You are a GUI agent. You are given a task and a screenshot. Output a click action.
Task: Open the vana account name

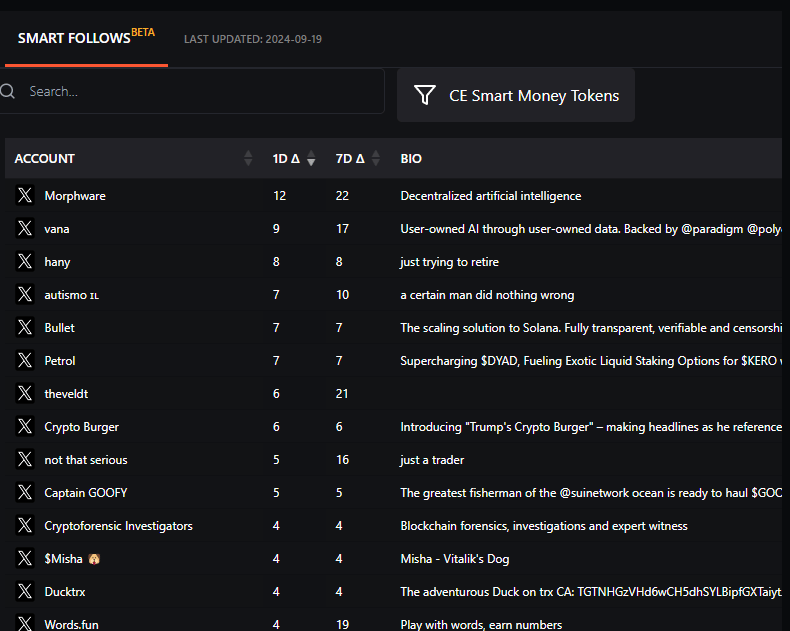click(57, 229)
